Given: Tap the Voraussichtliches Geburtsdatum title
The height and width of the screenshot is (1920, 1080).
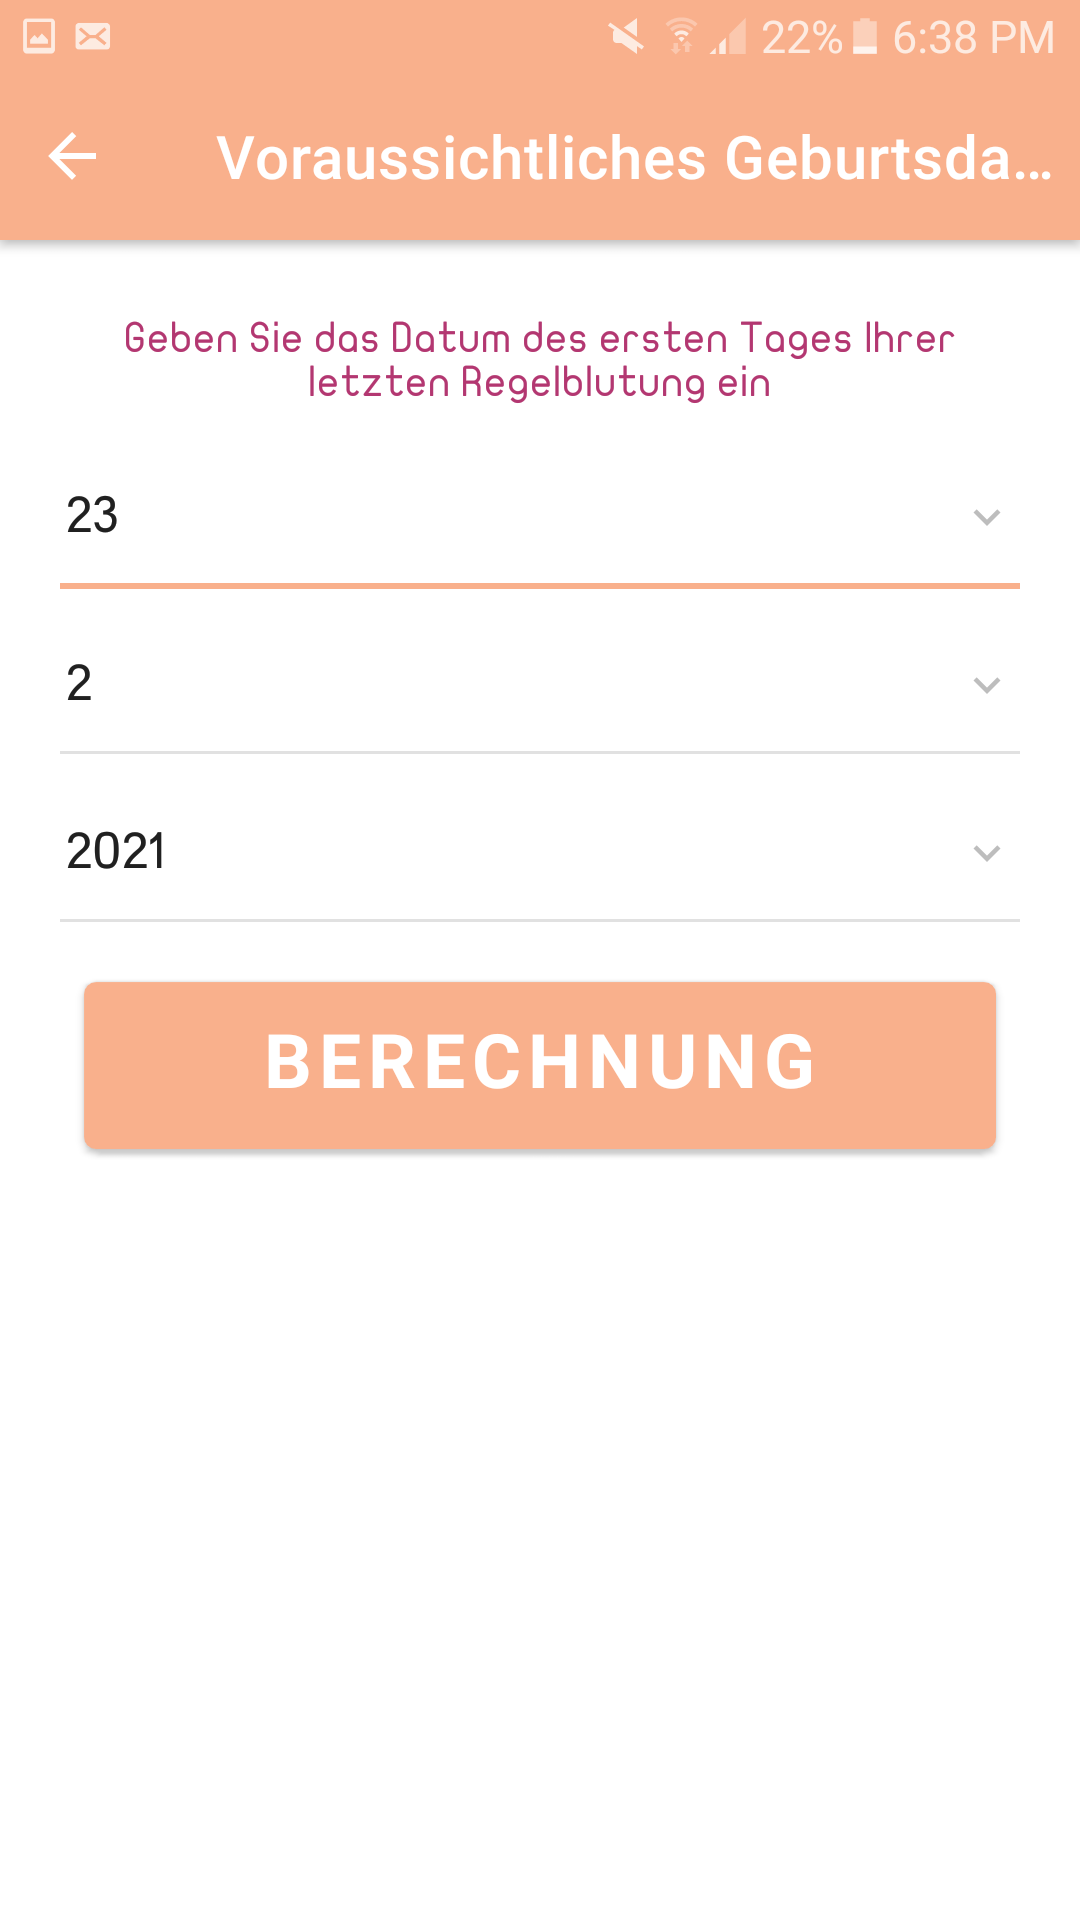Looking at the screenshot, I should click(635, 158).
